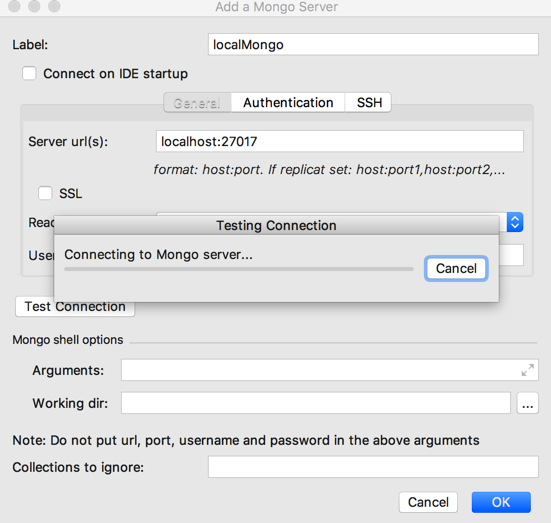Click the Testing Connection title bar
This screenshot has width=551, height=523.
(277, 225)
